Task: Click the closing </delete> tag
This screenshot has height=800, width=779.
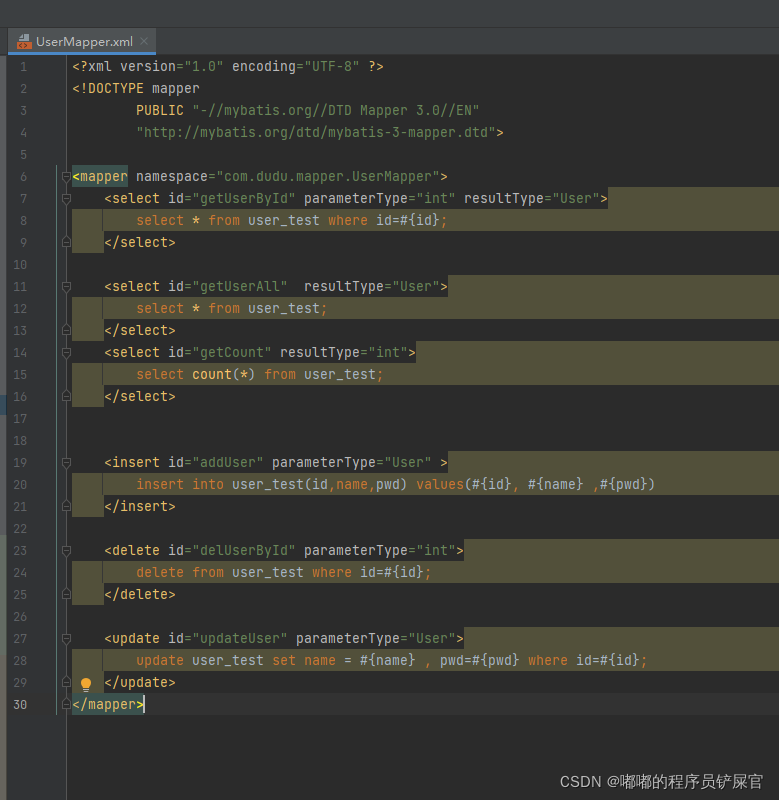Action: 140,595
